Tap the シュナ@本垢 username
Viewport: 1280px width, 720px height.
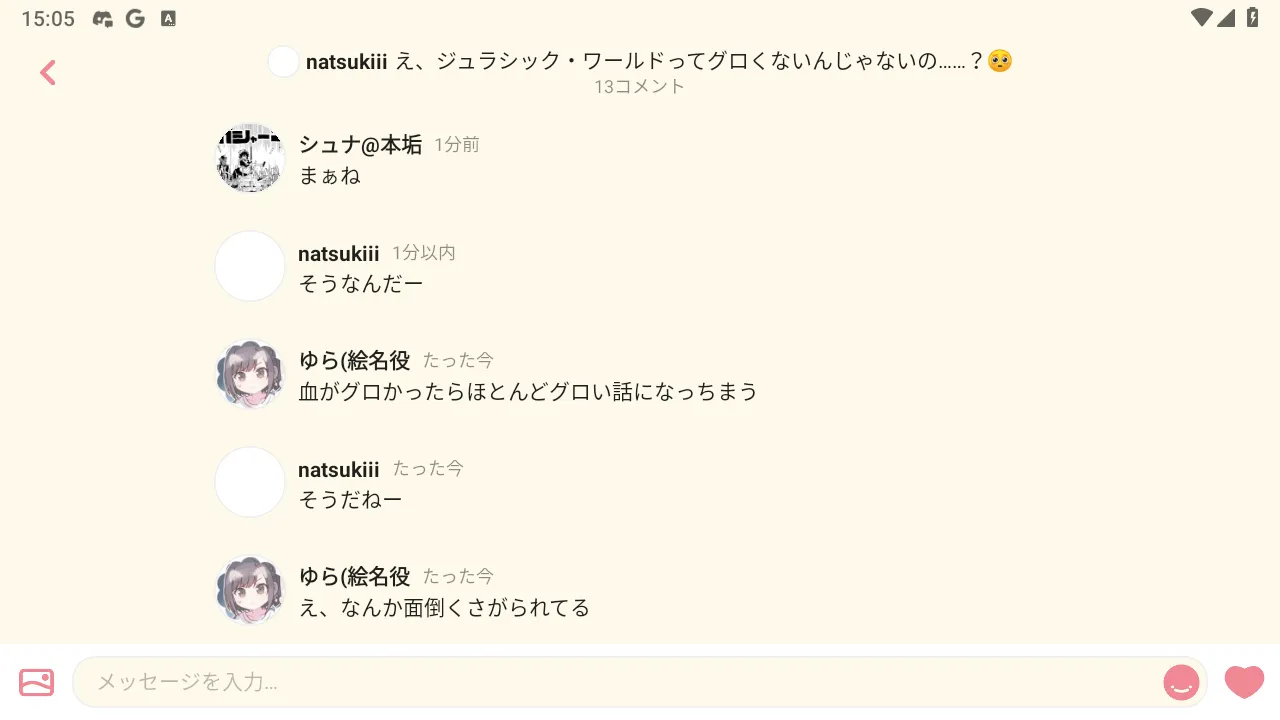360,145
